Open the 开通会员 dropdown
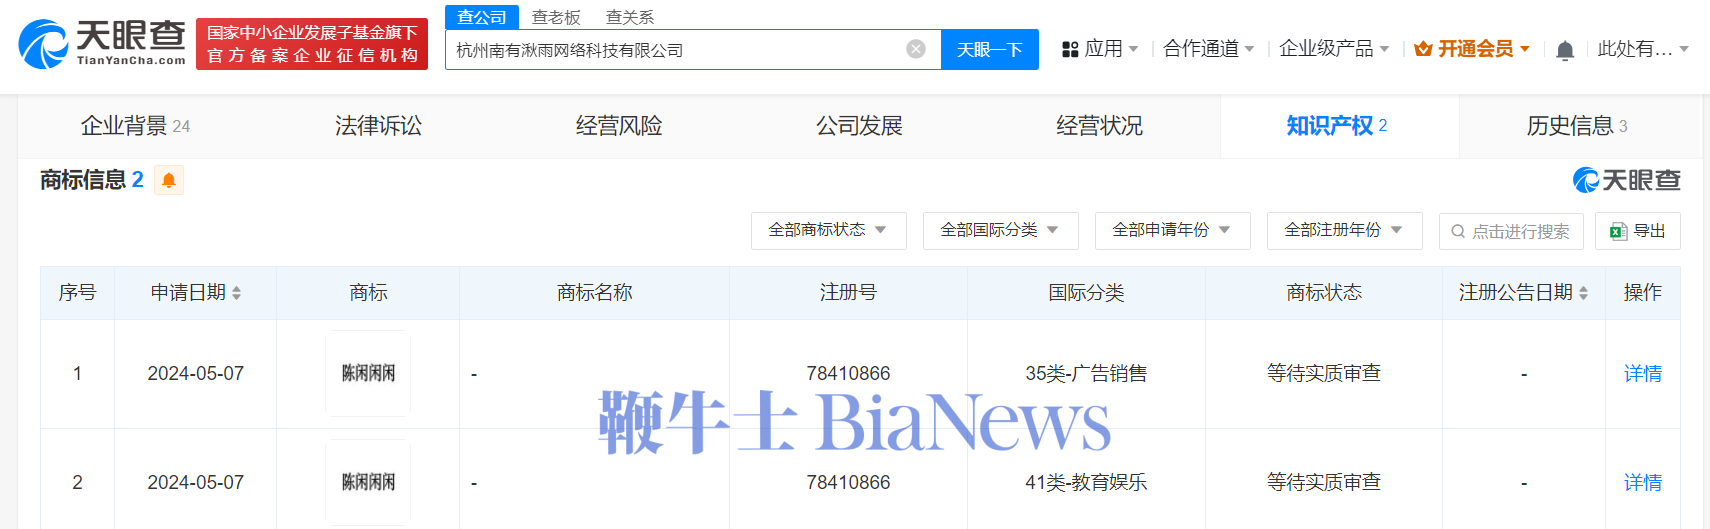The width and height of the screenshot is (1710, 529). coord(1472,49)
